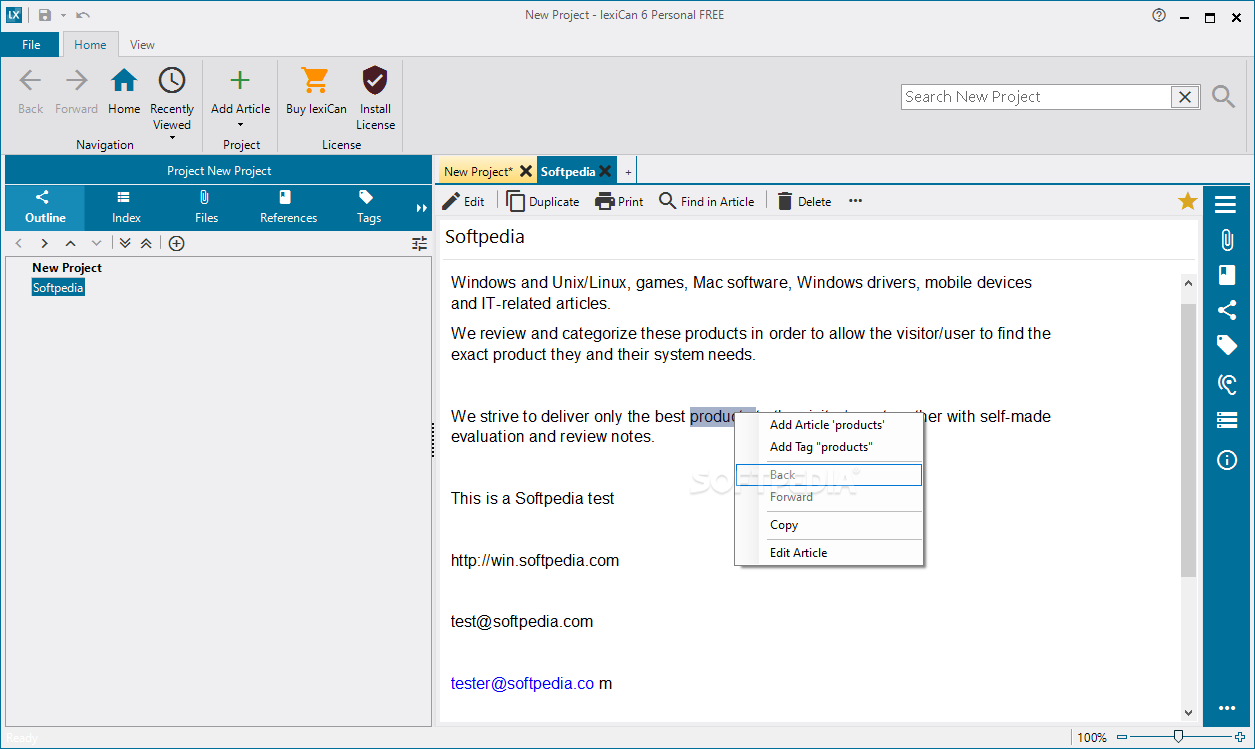1255x749 pixels.
Task: Clear the search box with X
Action: click(1185, 97)
